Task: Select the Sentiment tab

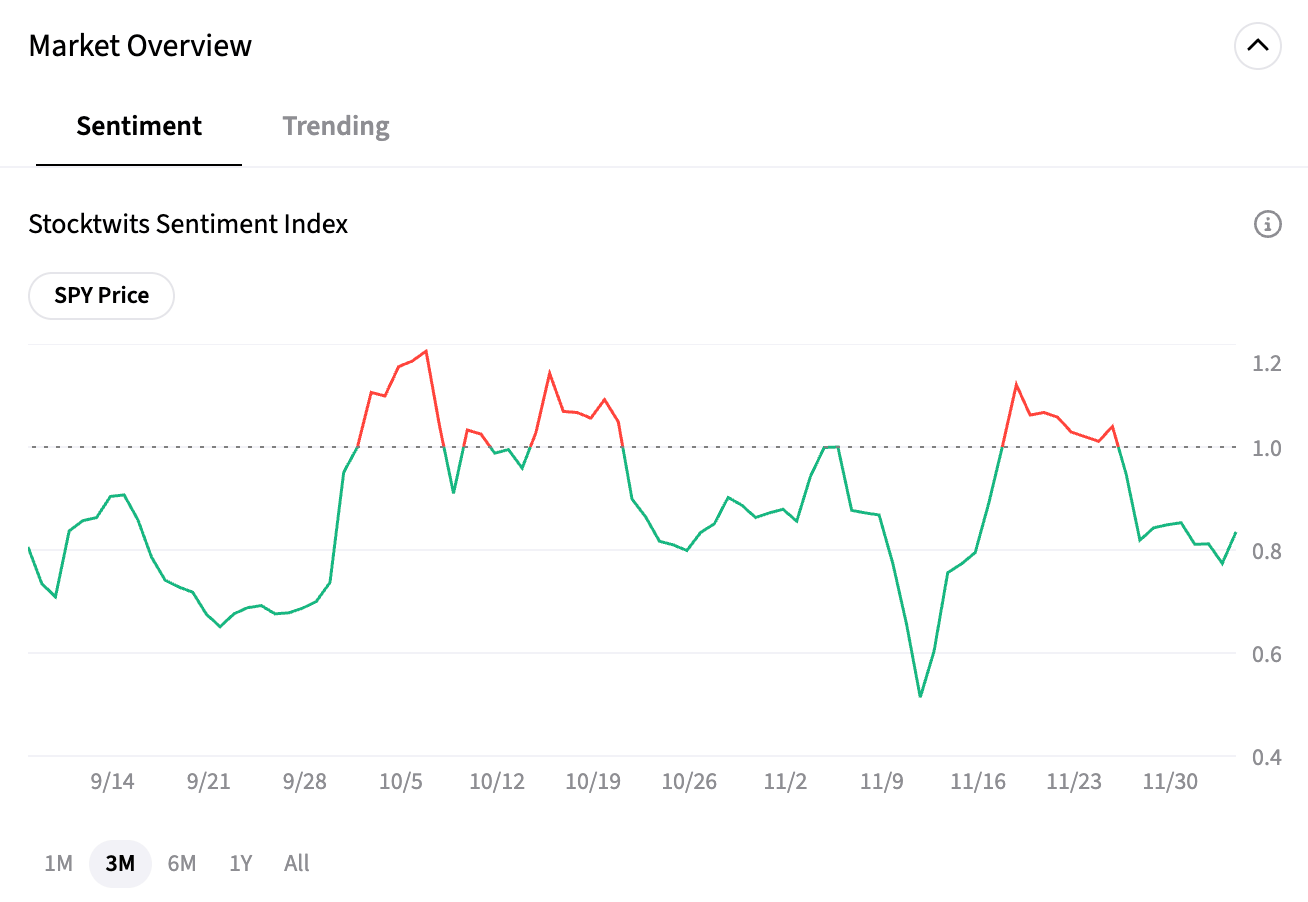Action: click(139, 126)
